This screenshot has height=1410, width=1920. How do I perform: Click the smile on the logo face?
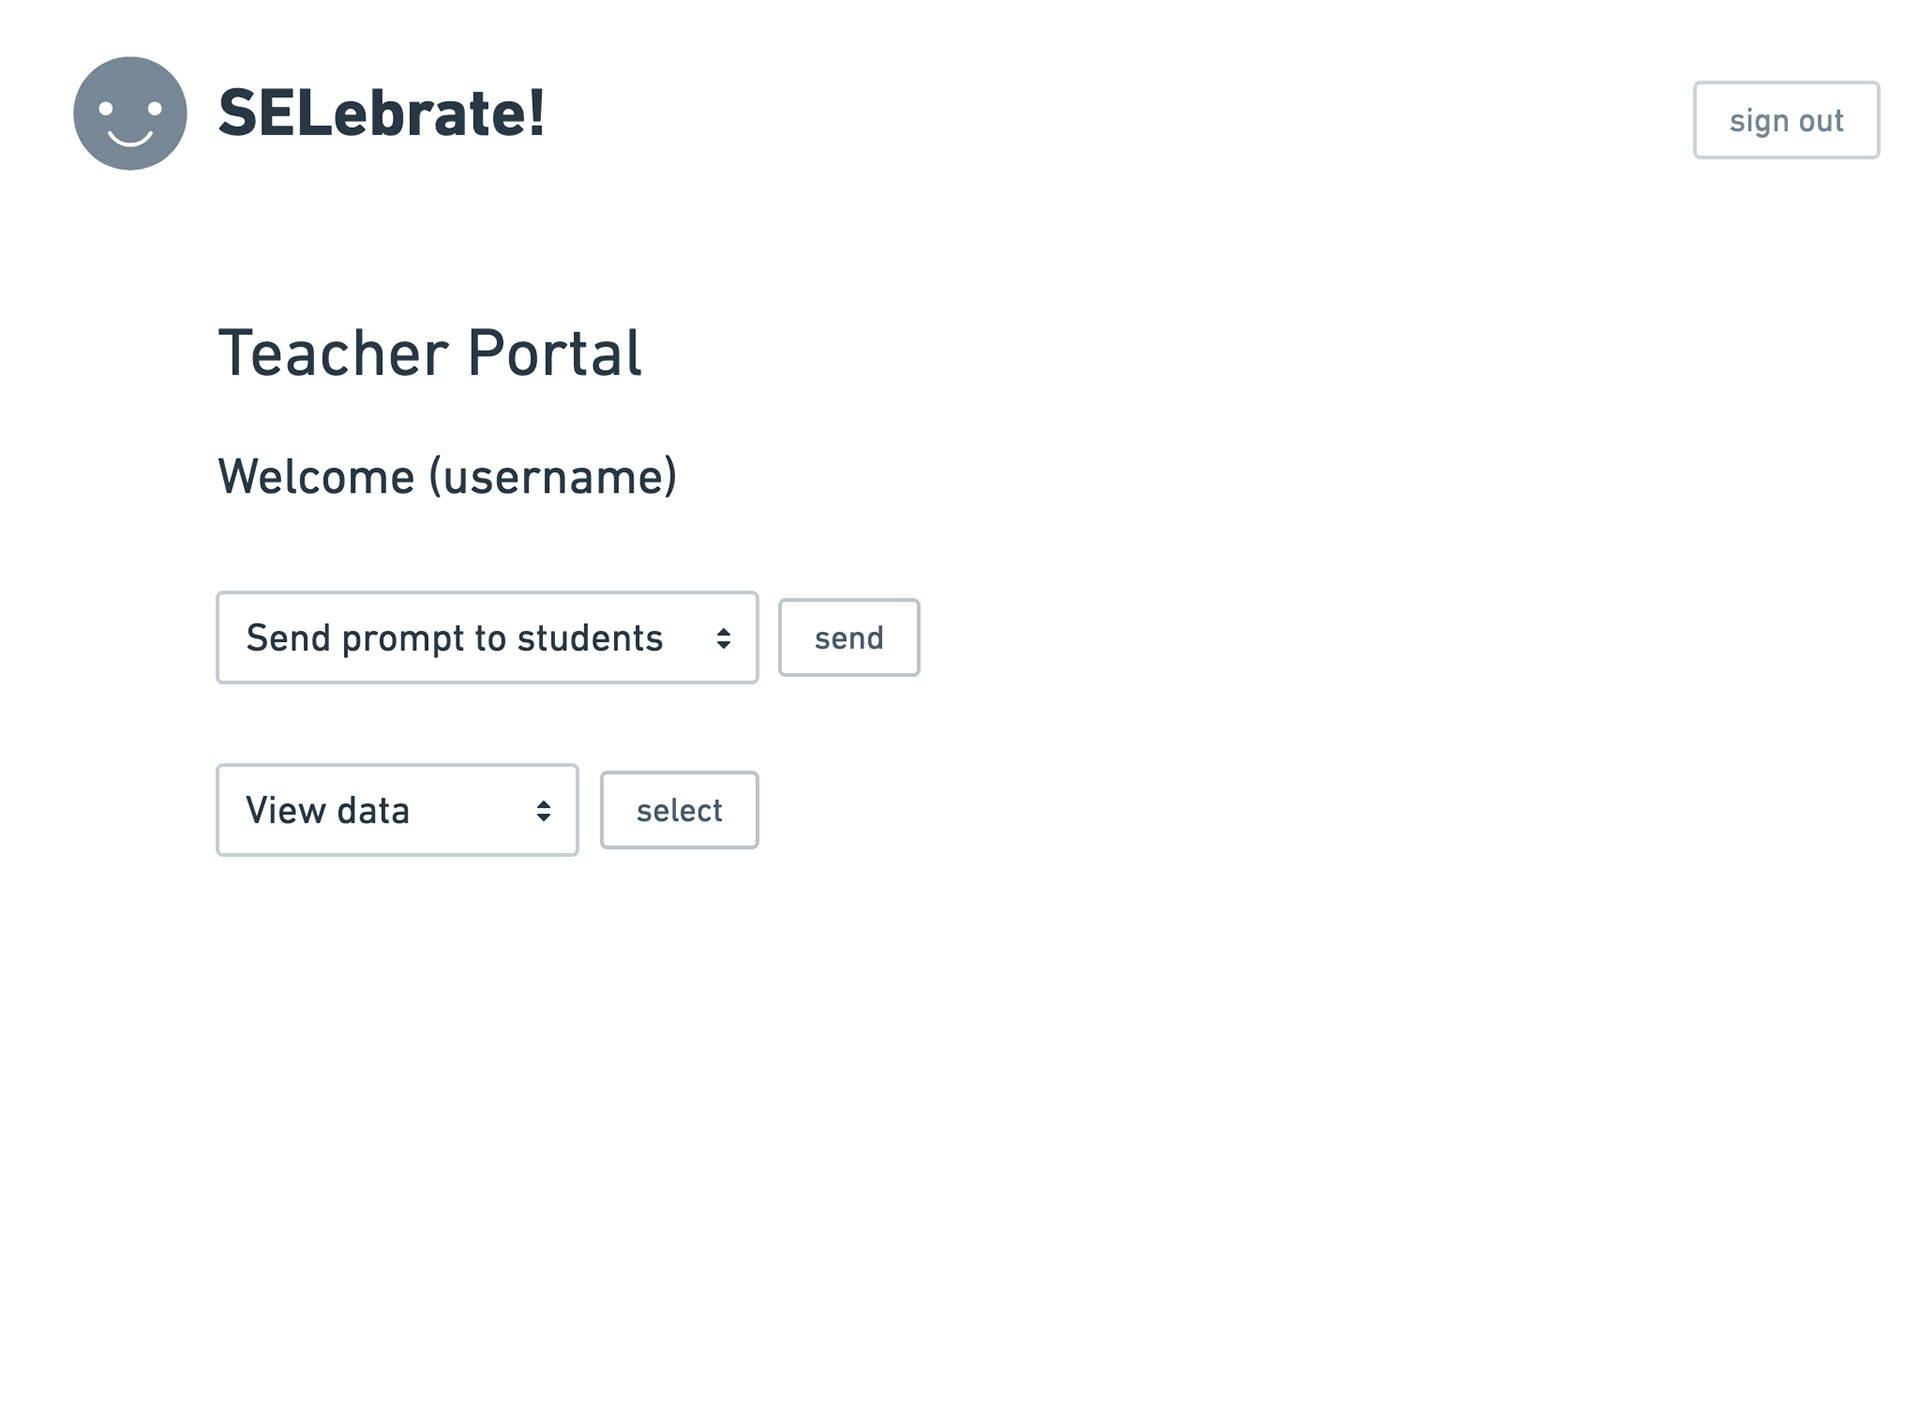click(130, 138)
